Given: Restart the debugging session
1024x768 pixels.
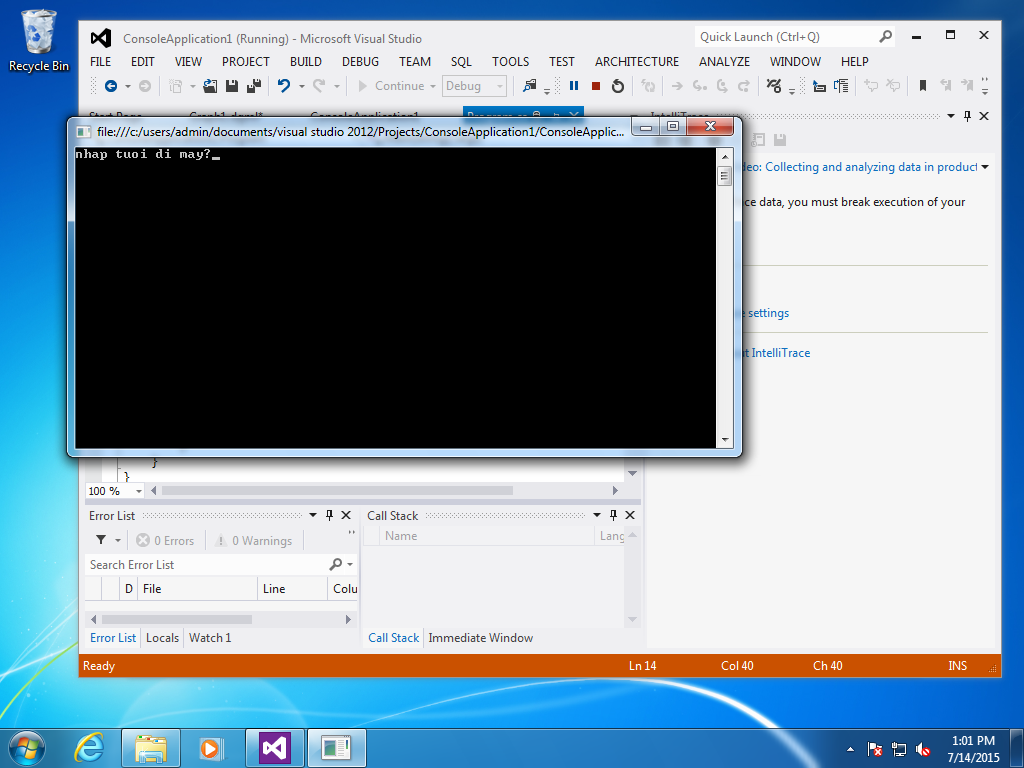Looking at the screenshot, I should click(x=618, y=86).
